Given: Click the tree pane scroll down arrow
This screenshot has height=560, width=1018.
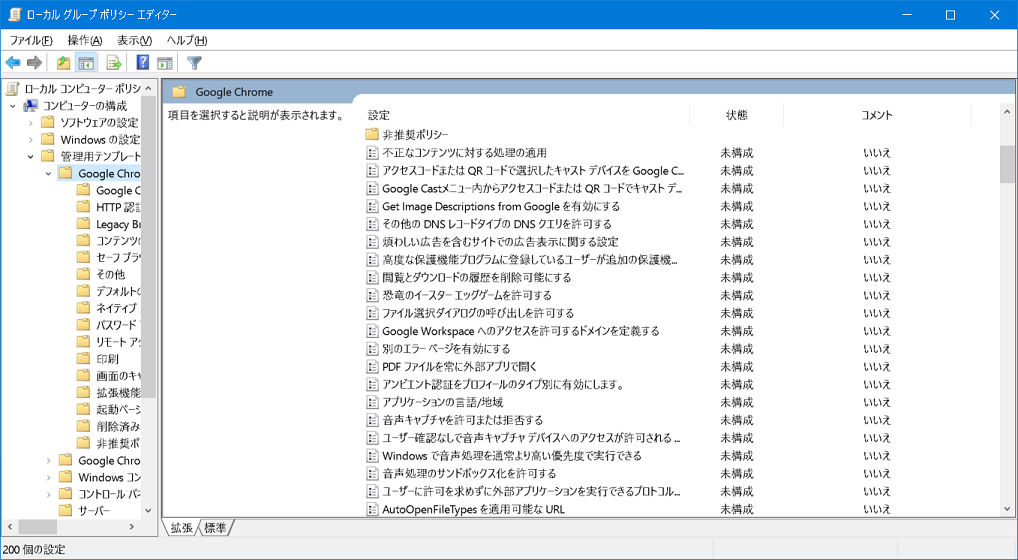Looking at the screenshot, I should pyautogui.click(x=149, y=511).
